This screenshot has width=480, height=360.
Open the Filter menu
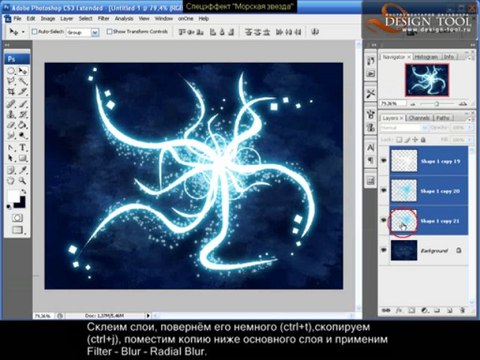104,19
